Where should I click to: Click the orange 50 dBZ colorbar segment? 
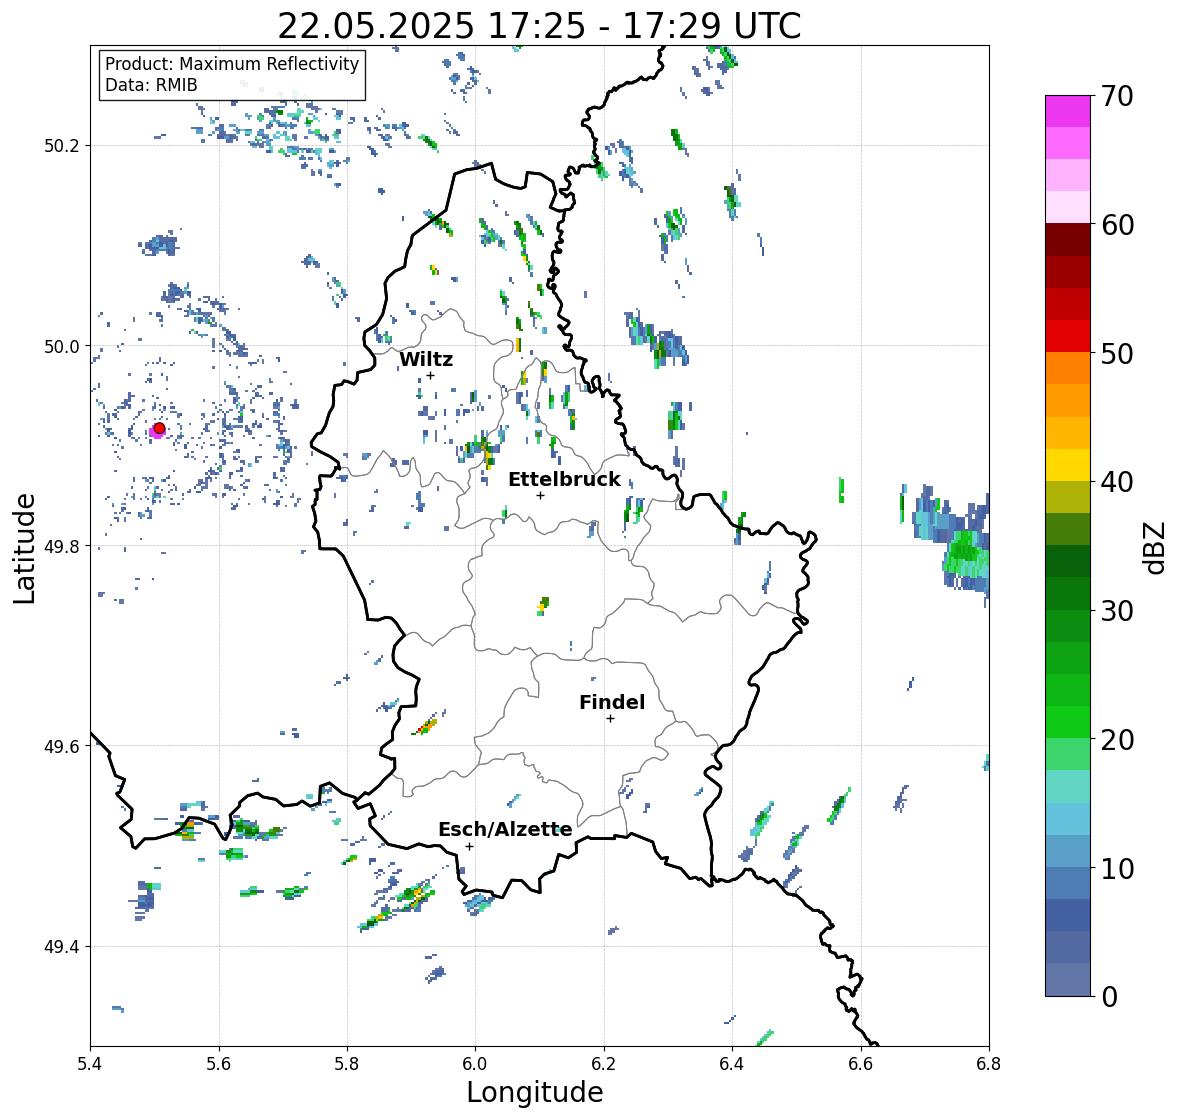click(x=1067, y=368)
